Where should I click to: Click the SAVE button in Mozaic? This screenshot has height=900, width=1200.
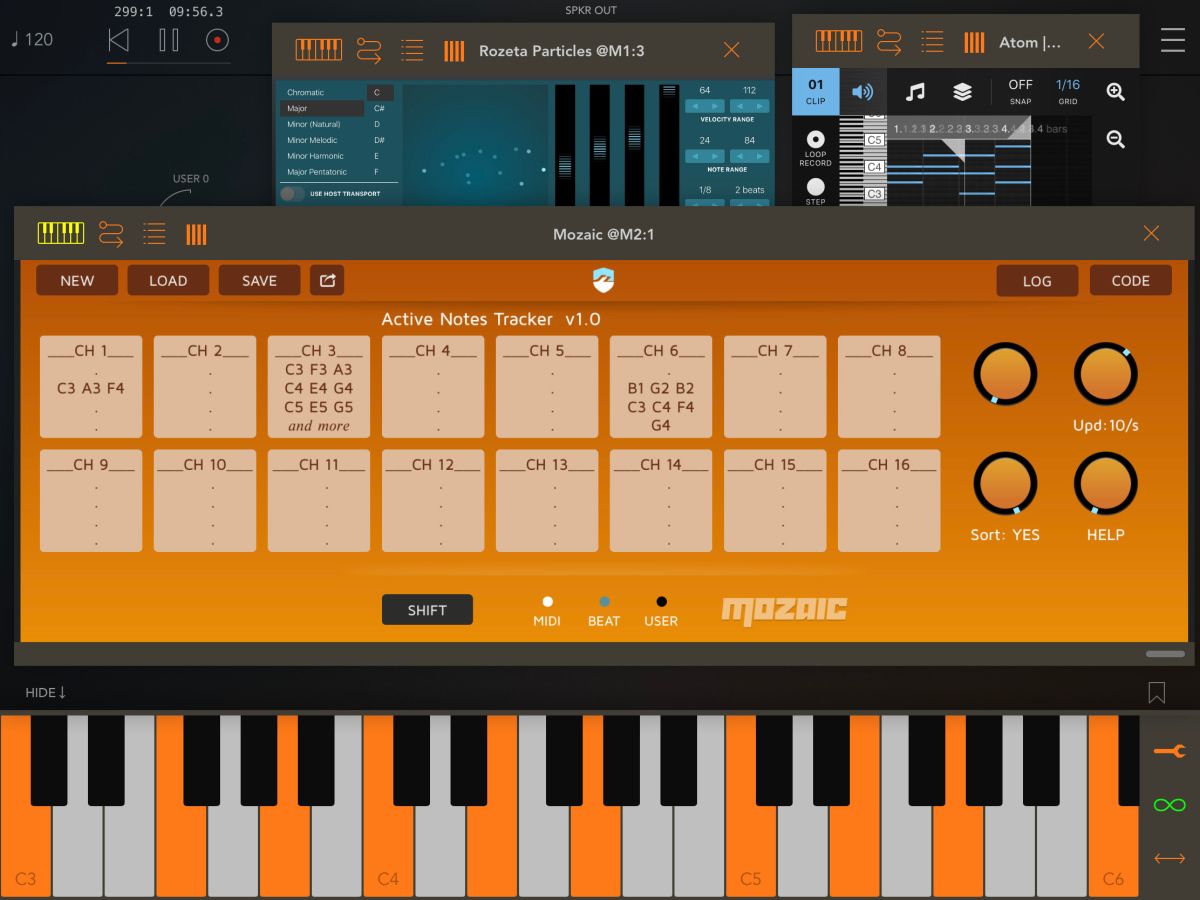(x=259, y=281)
